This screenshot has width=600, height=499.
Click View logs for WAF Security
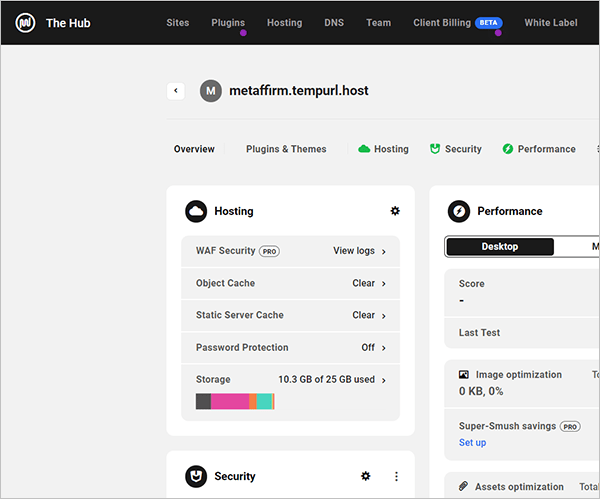[x=354, y=251]
